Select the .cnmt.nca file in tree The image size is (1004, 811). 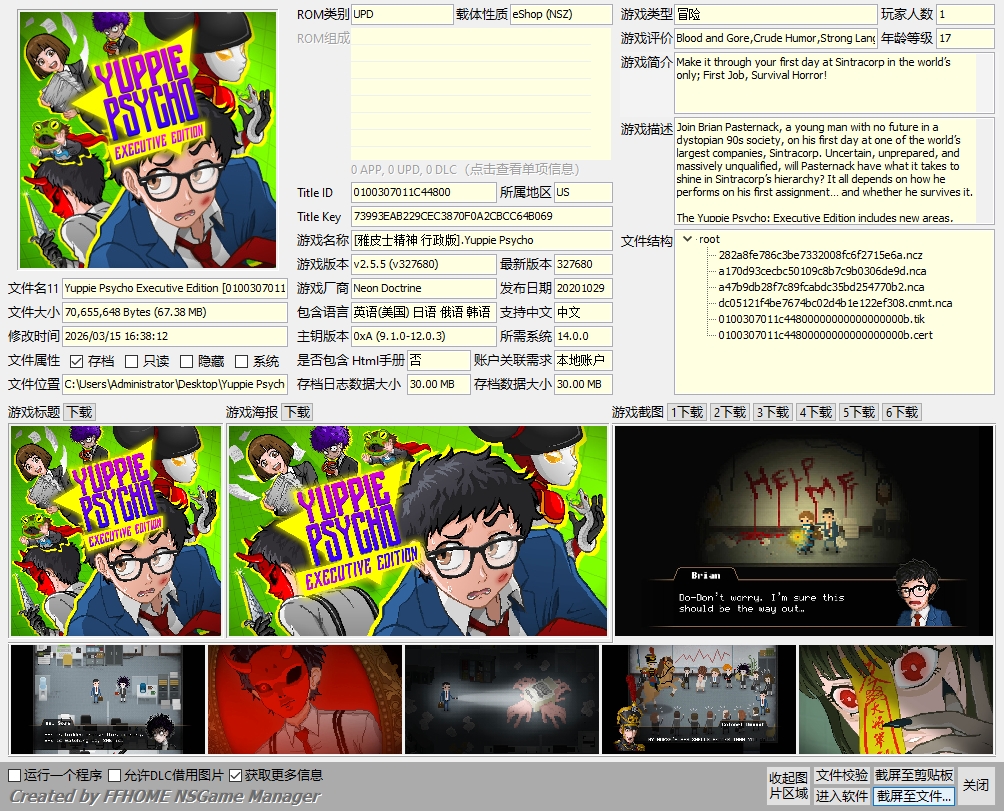click(x=834, y=303)
